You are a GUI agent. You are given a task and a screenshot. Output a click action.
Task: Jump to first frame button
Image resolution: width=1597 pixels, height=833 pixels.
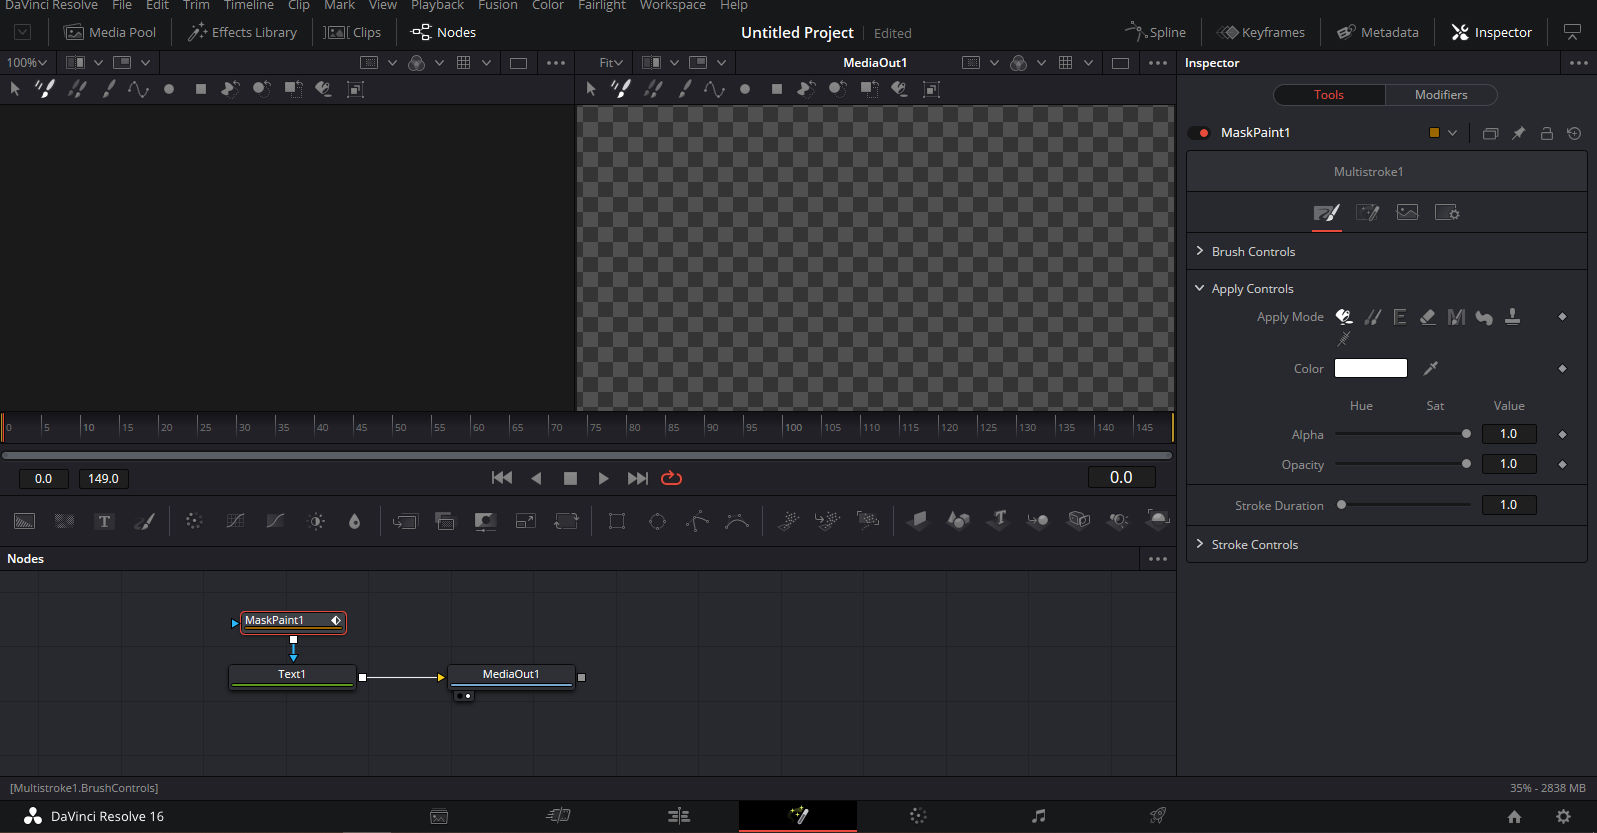(502, 478)
